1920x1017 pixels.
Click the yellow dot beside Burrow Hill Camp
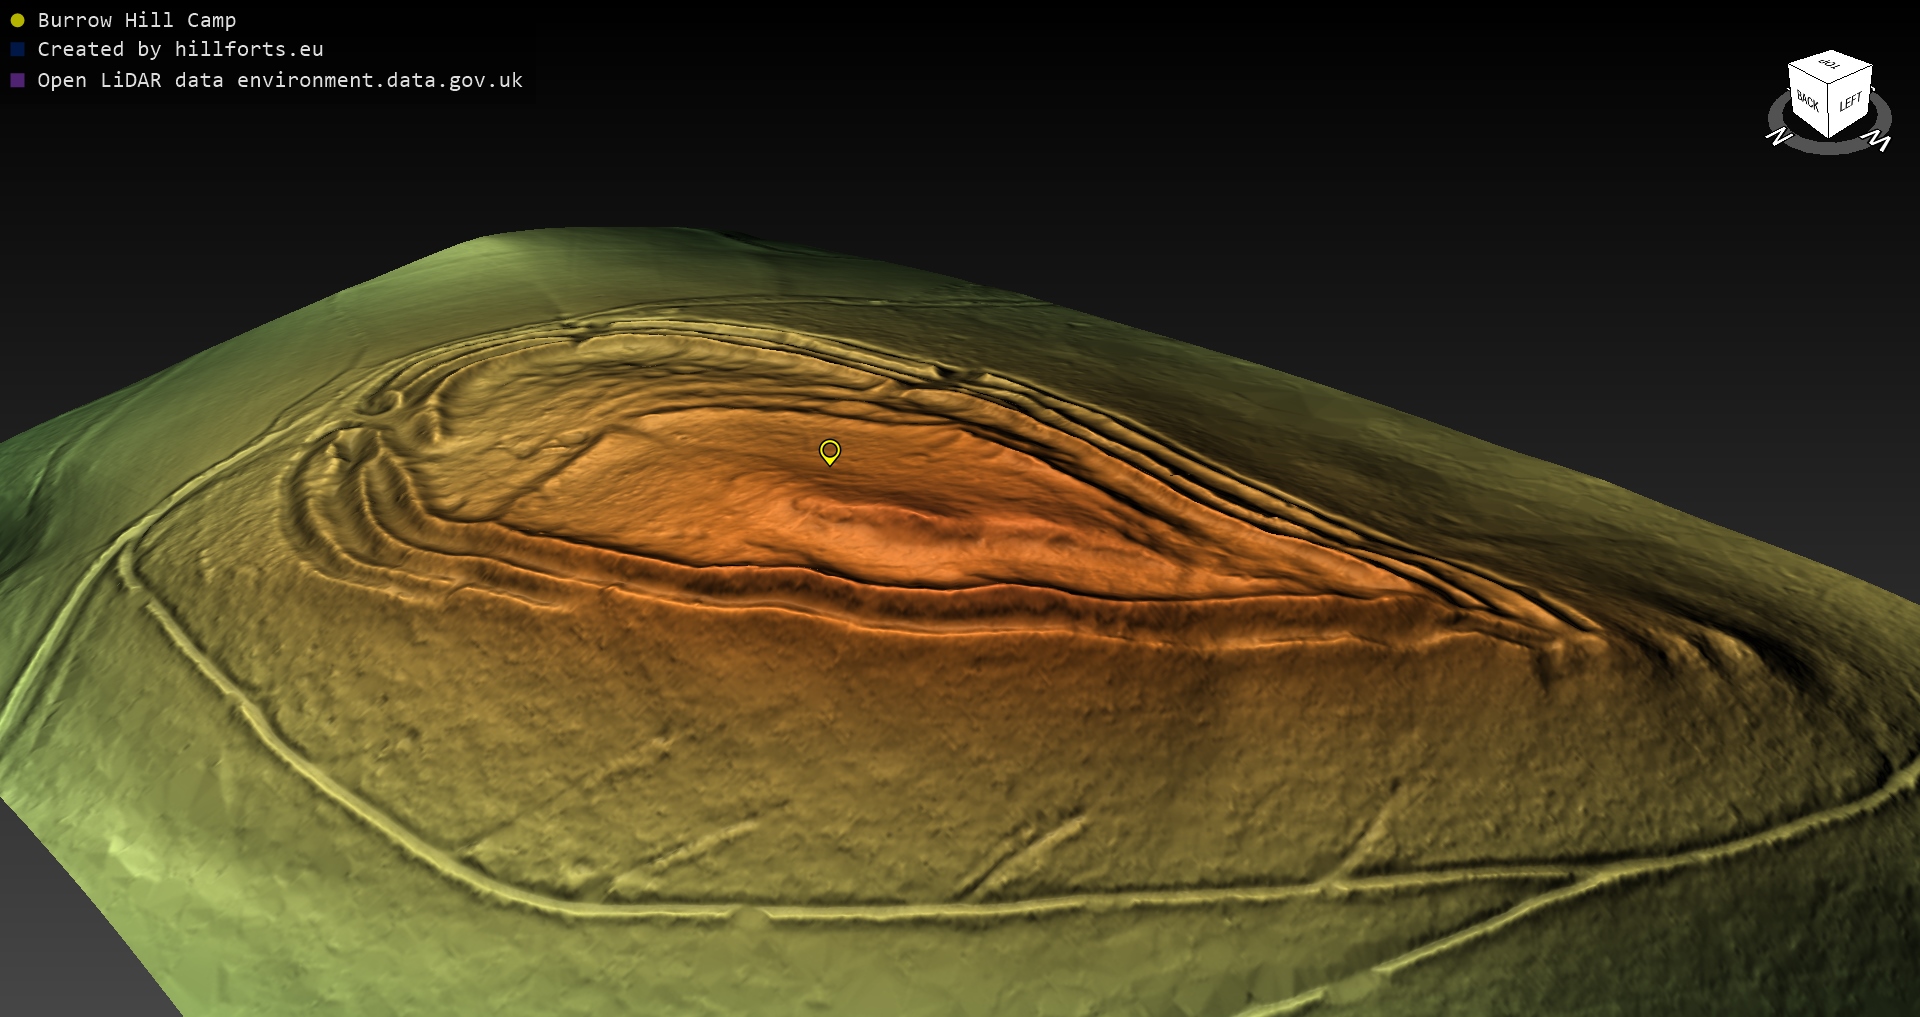17,20
